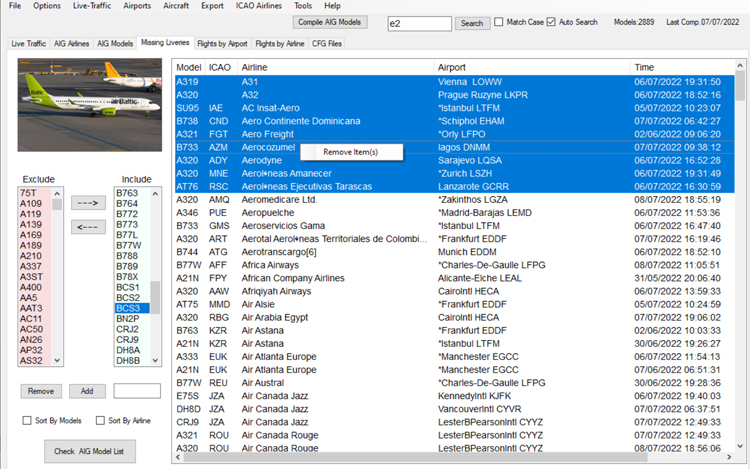This screenshot has height=469, width=750.
Task: Select B763 in the Include list
Action: tap(132, 193)
